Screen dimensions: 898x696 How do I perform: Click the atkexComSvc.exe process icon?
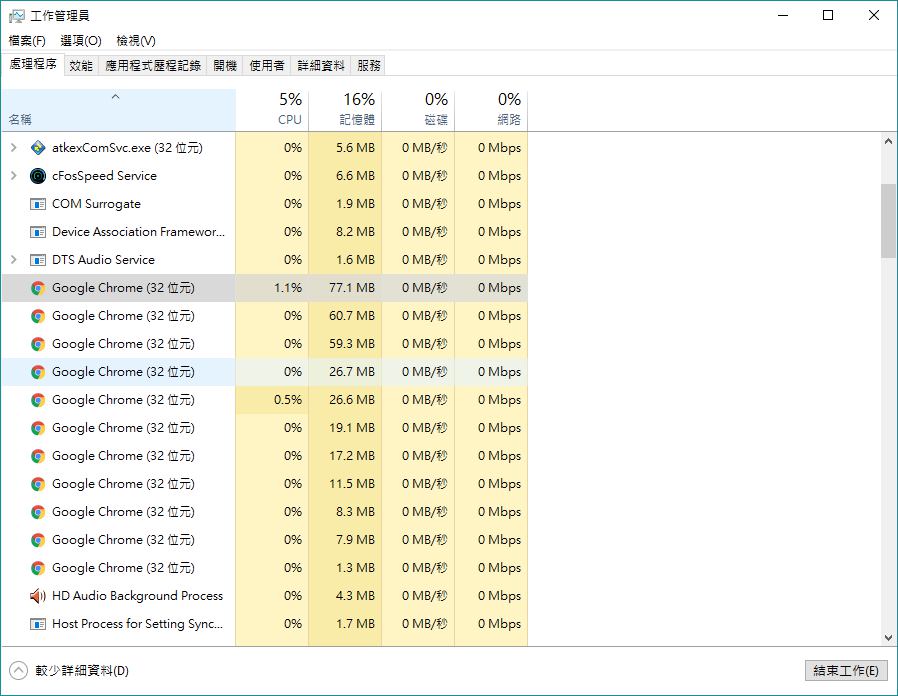[38, 148]
